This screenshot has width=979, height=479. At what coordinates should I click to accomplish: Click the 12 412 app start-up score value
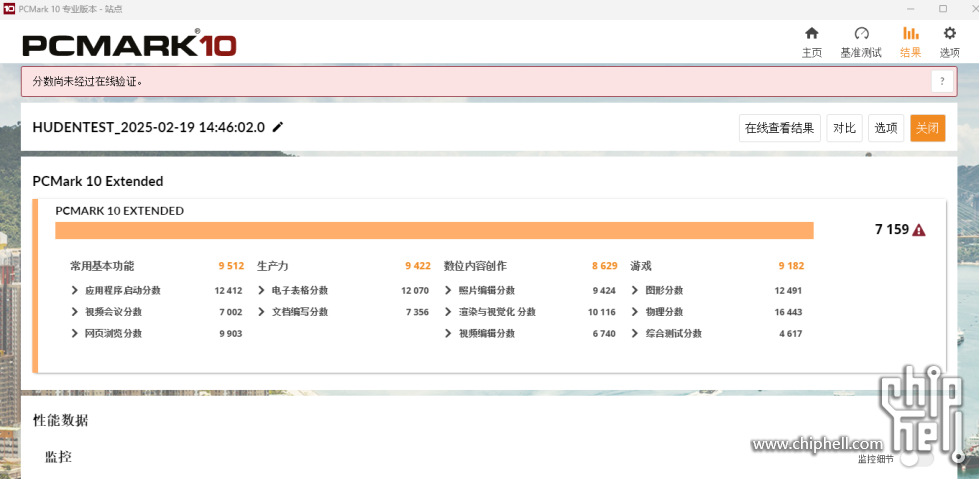point(229,290)
